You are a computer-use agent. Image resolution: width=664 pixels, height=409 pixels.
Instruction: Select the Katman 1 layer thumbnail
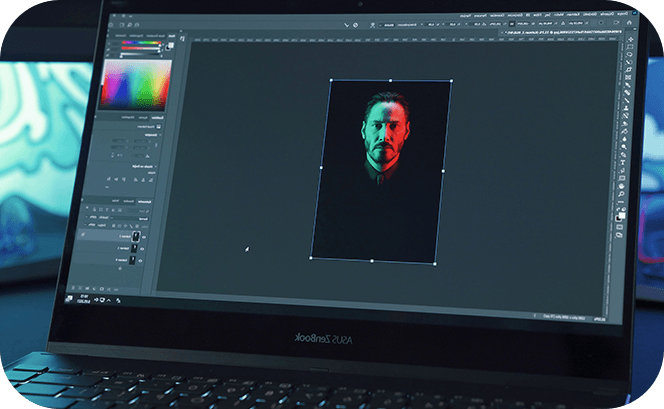pyautogui.click(x=134, y=248)
